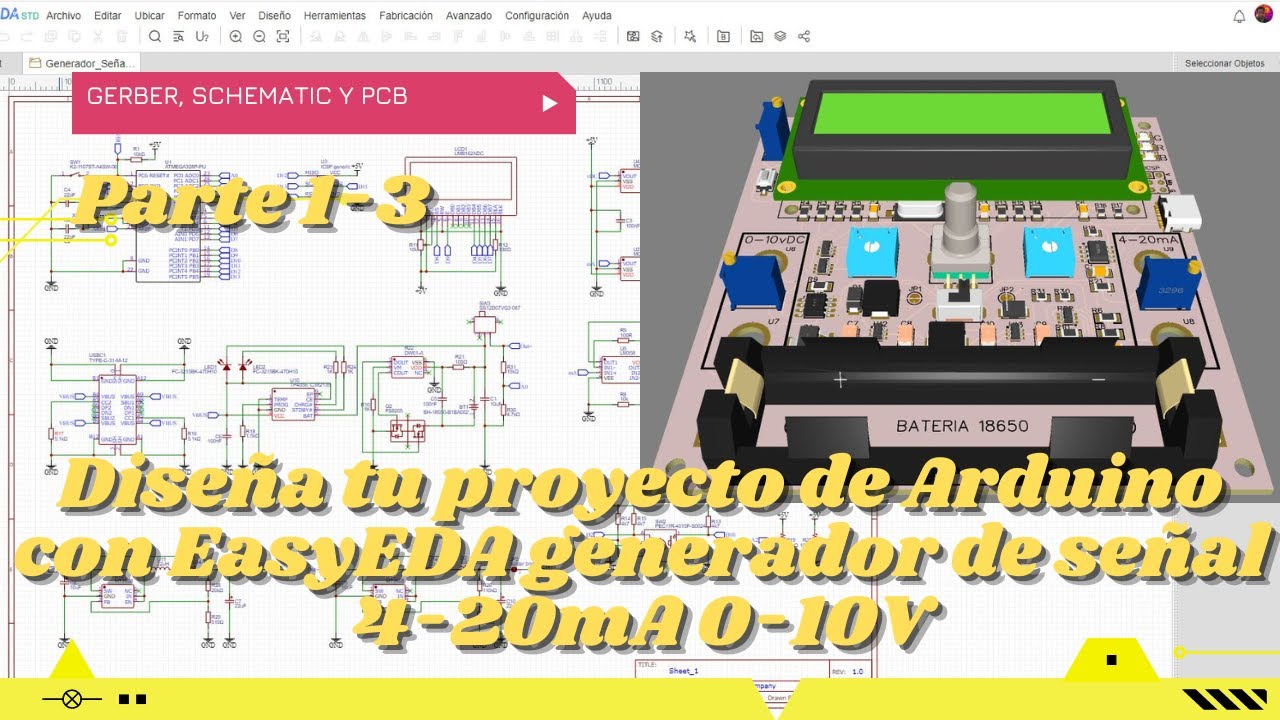Open the Avanzado menu
1280x720 pixels.
coord(469,16)
